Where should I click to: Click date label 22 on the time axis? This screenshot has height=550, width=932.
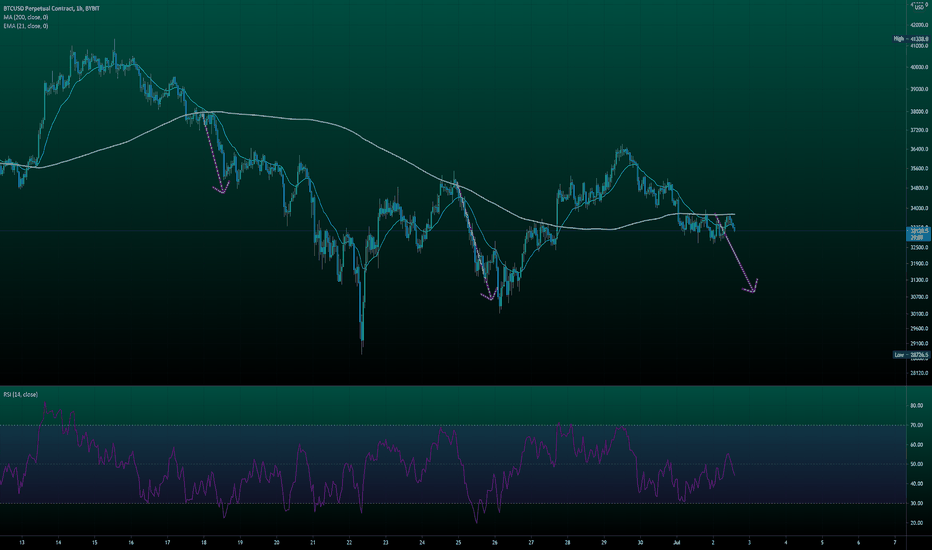click(x=349, y=542)
